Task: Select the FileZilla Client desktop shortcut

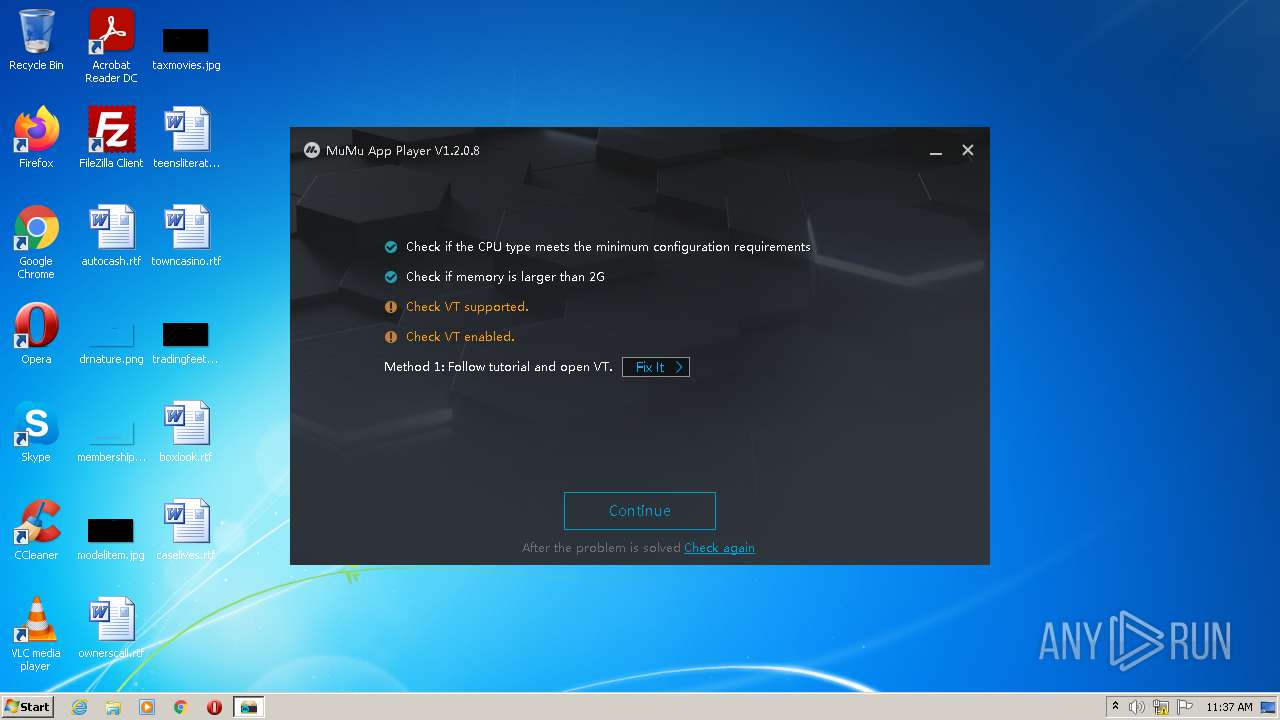Action: point(111,138)
